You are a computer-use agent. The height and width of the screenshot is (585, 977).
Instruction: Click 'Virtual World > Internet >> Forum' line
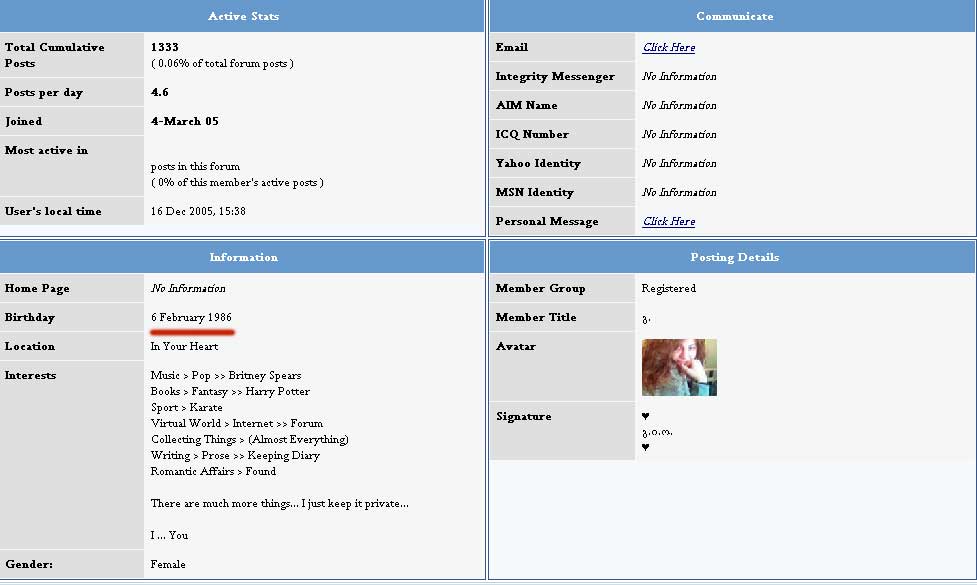(x=237, y=423)
